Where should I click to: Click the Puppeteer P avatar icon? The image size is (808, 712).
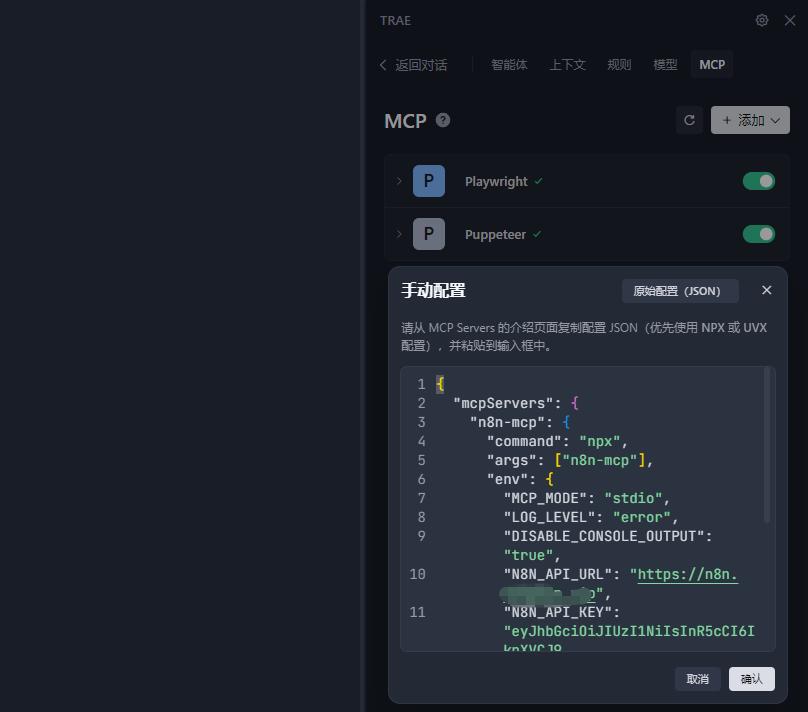point(429,234)
